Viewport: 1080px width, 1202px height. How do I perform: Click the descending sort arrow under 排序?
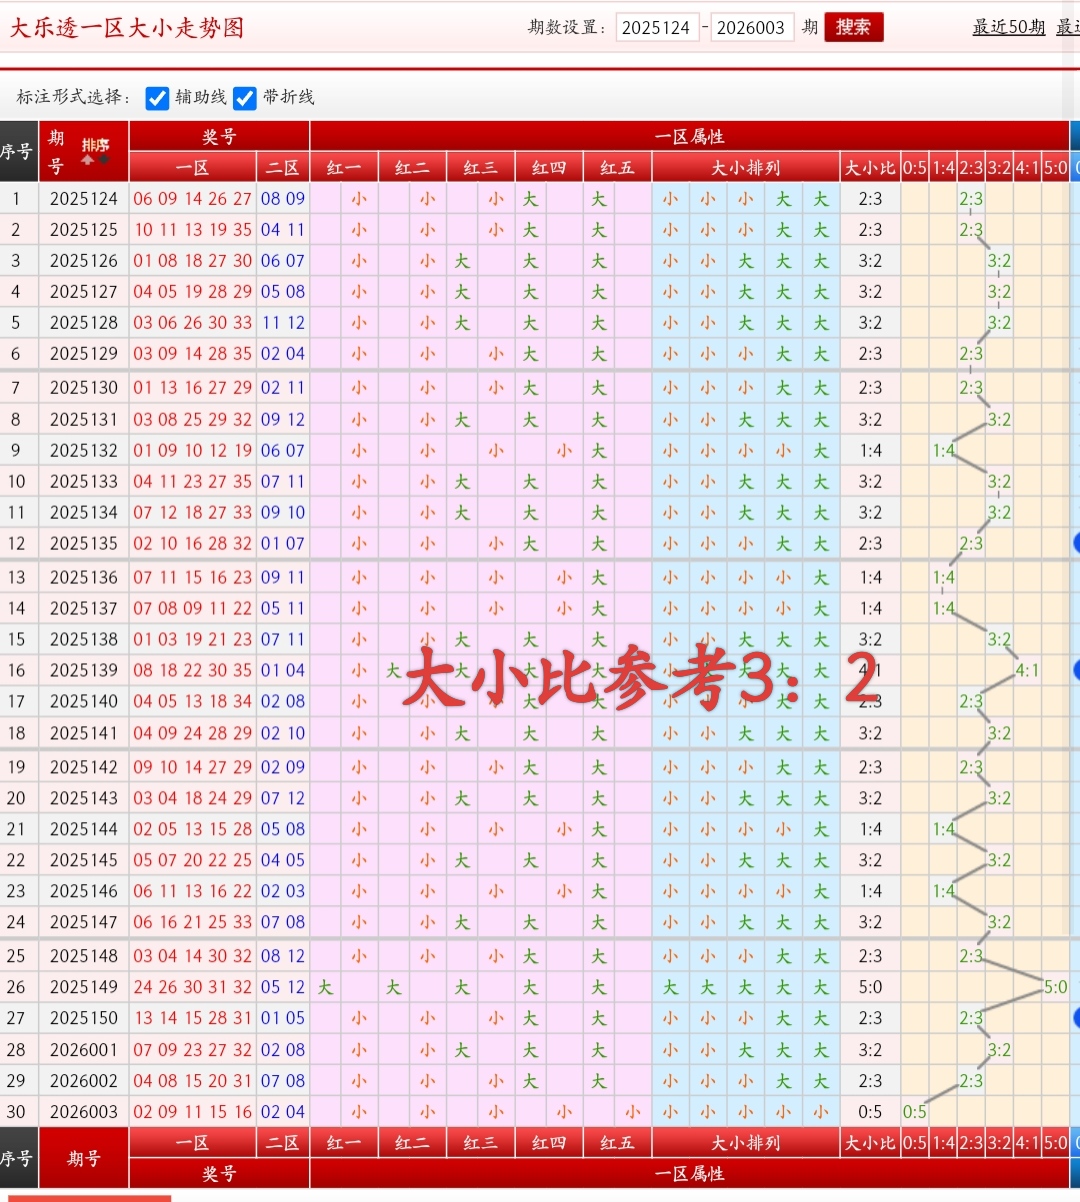tap(103, 160)
